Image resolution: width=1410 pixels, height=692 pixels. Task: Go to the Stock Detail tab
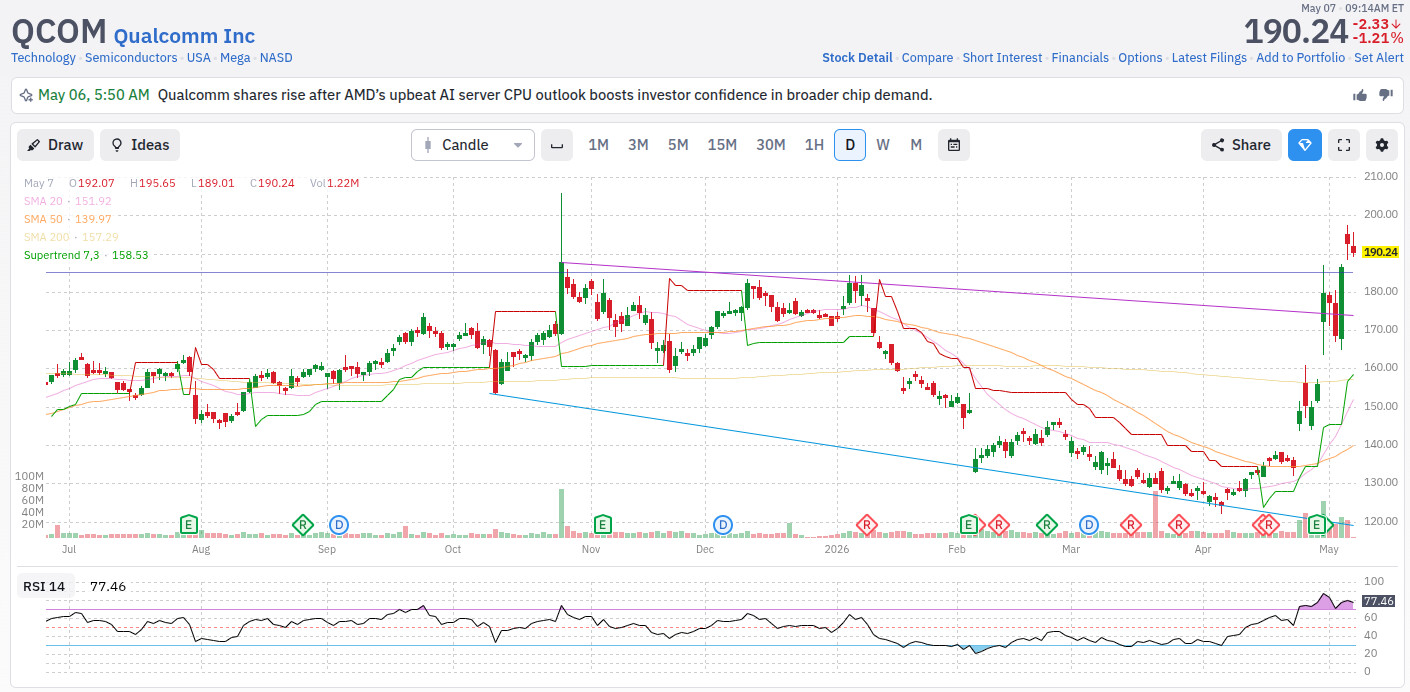857,58
